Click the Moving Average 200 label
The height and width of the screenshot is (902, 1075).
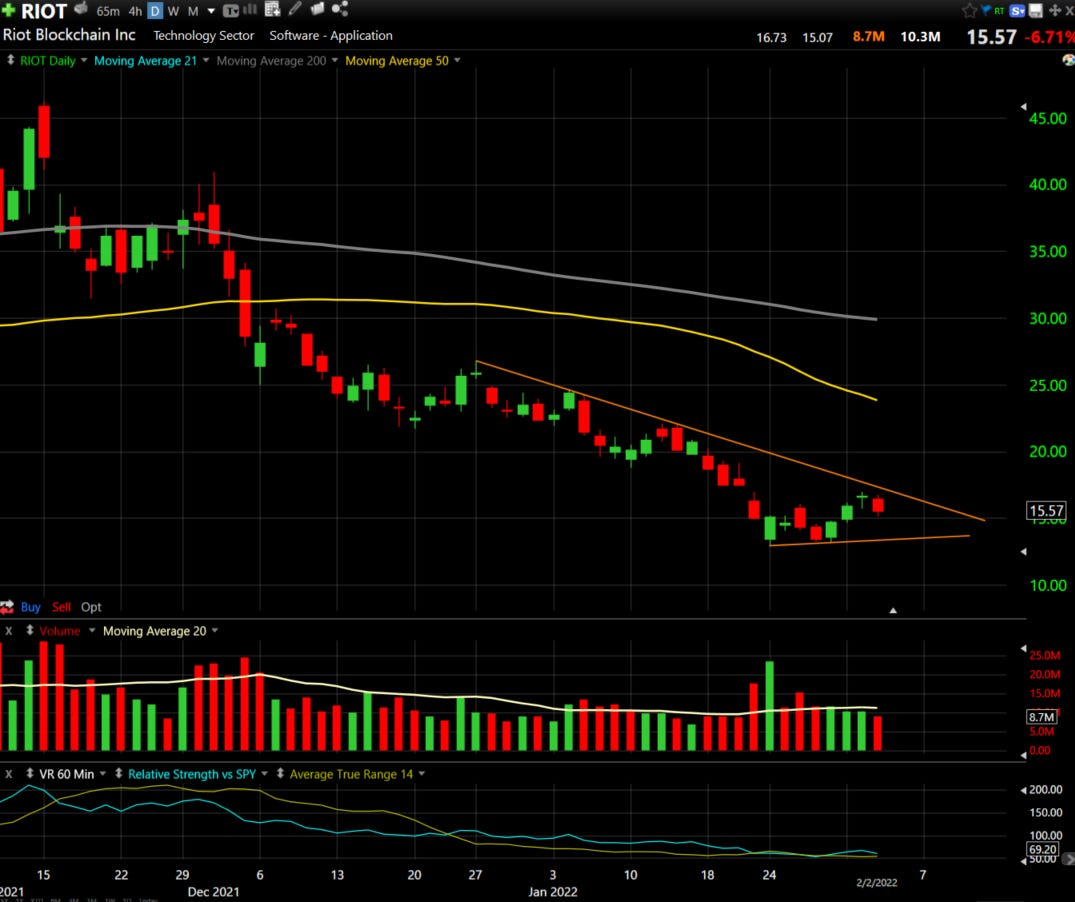(271, 60)
